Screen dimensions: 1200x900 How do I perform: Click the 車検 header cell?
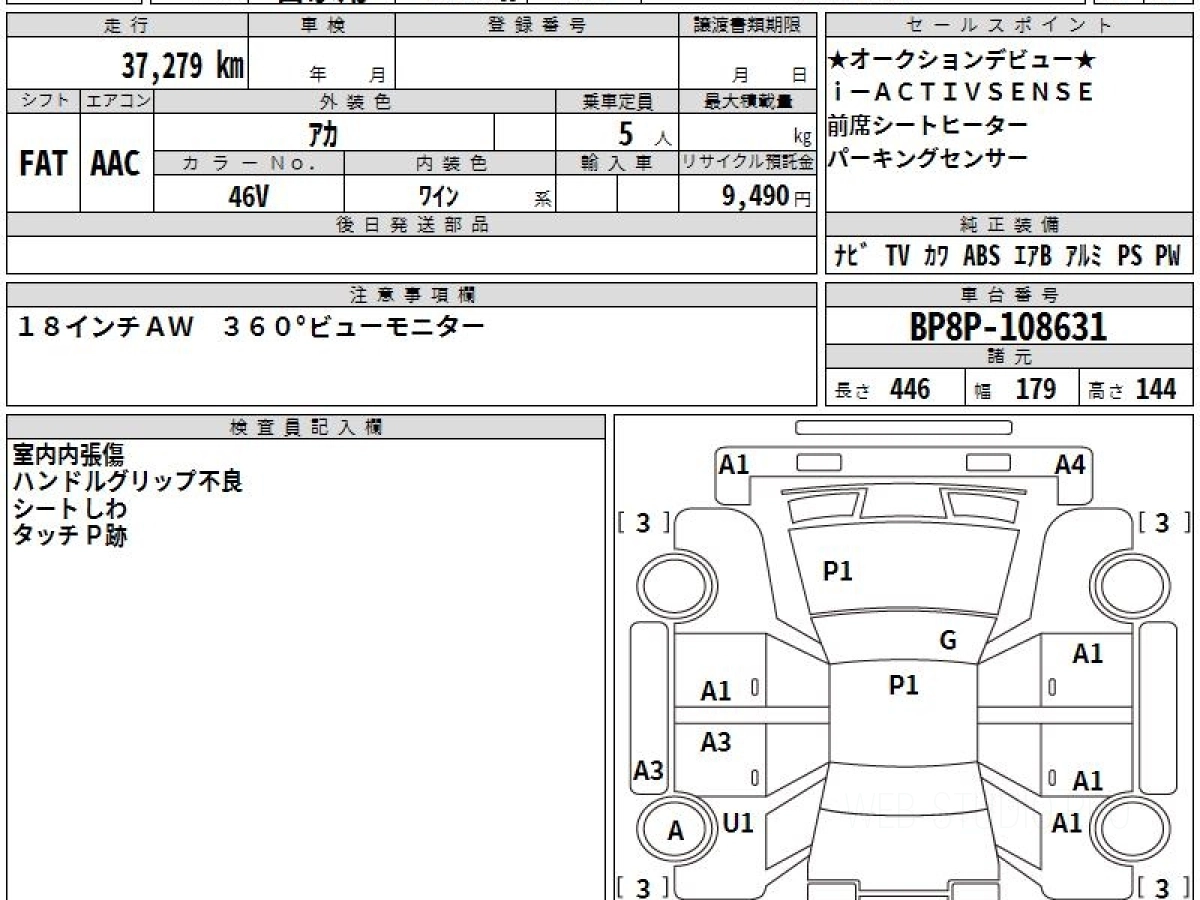[x=320, y=25]
